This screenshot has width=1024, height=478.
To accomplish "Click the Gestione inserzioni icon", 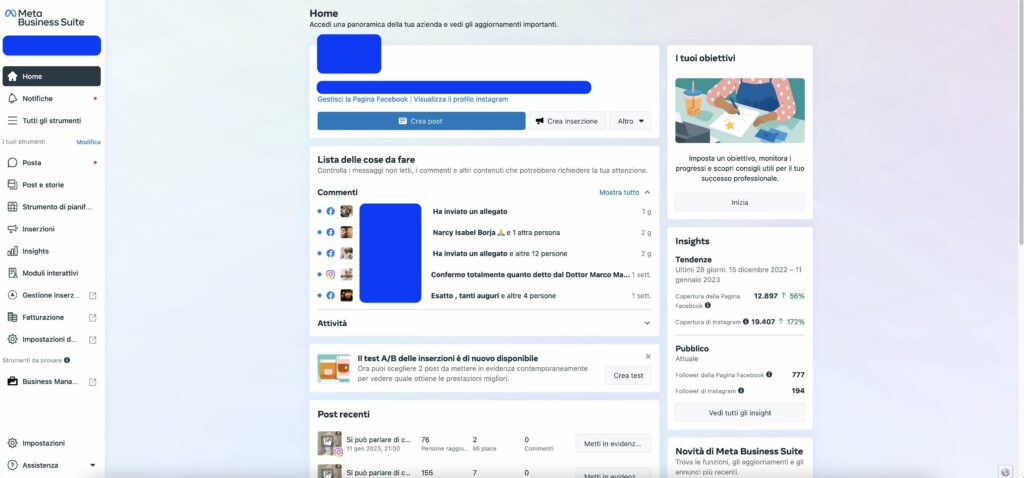I will click(12, 295).
